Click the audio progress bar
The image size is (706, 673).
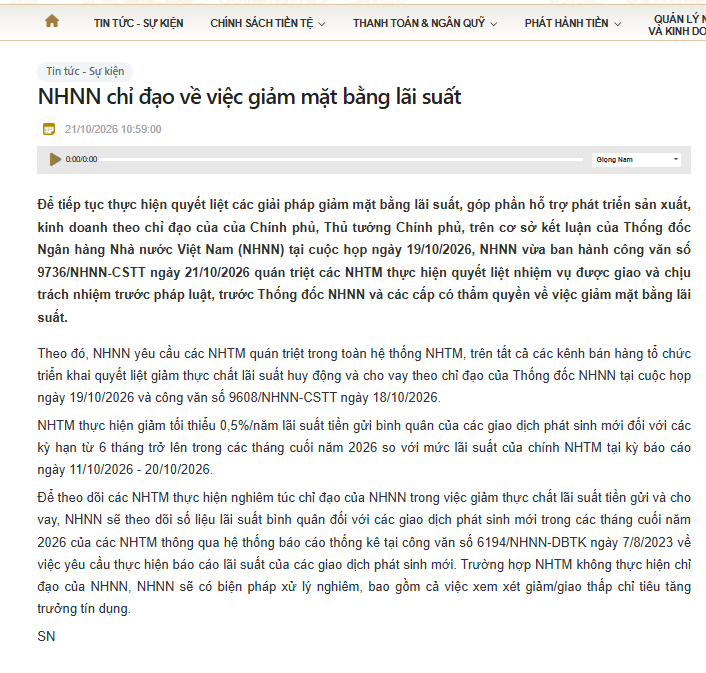[x=341, y=159]
